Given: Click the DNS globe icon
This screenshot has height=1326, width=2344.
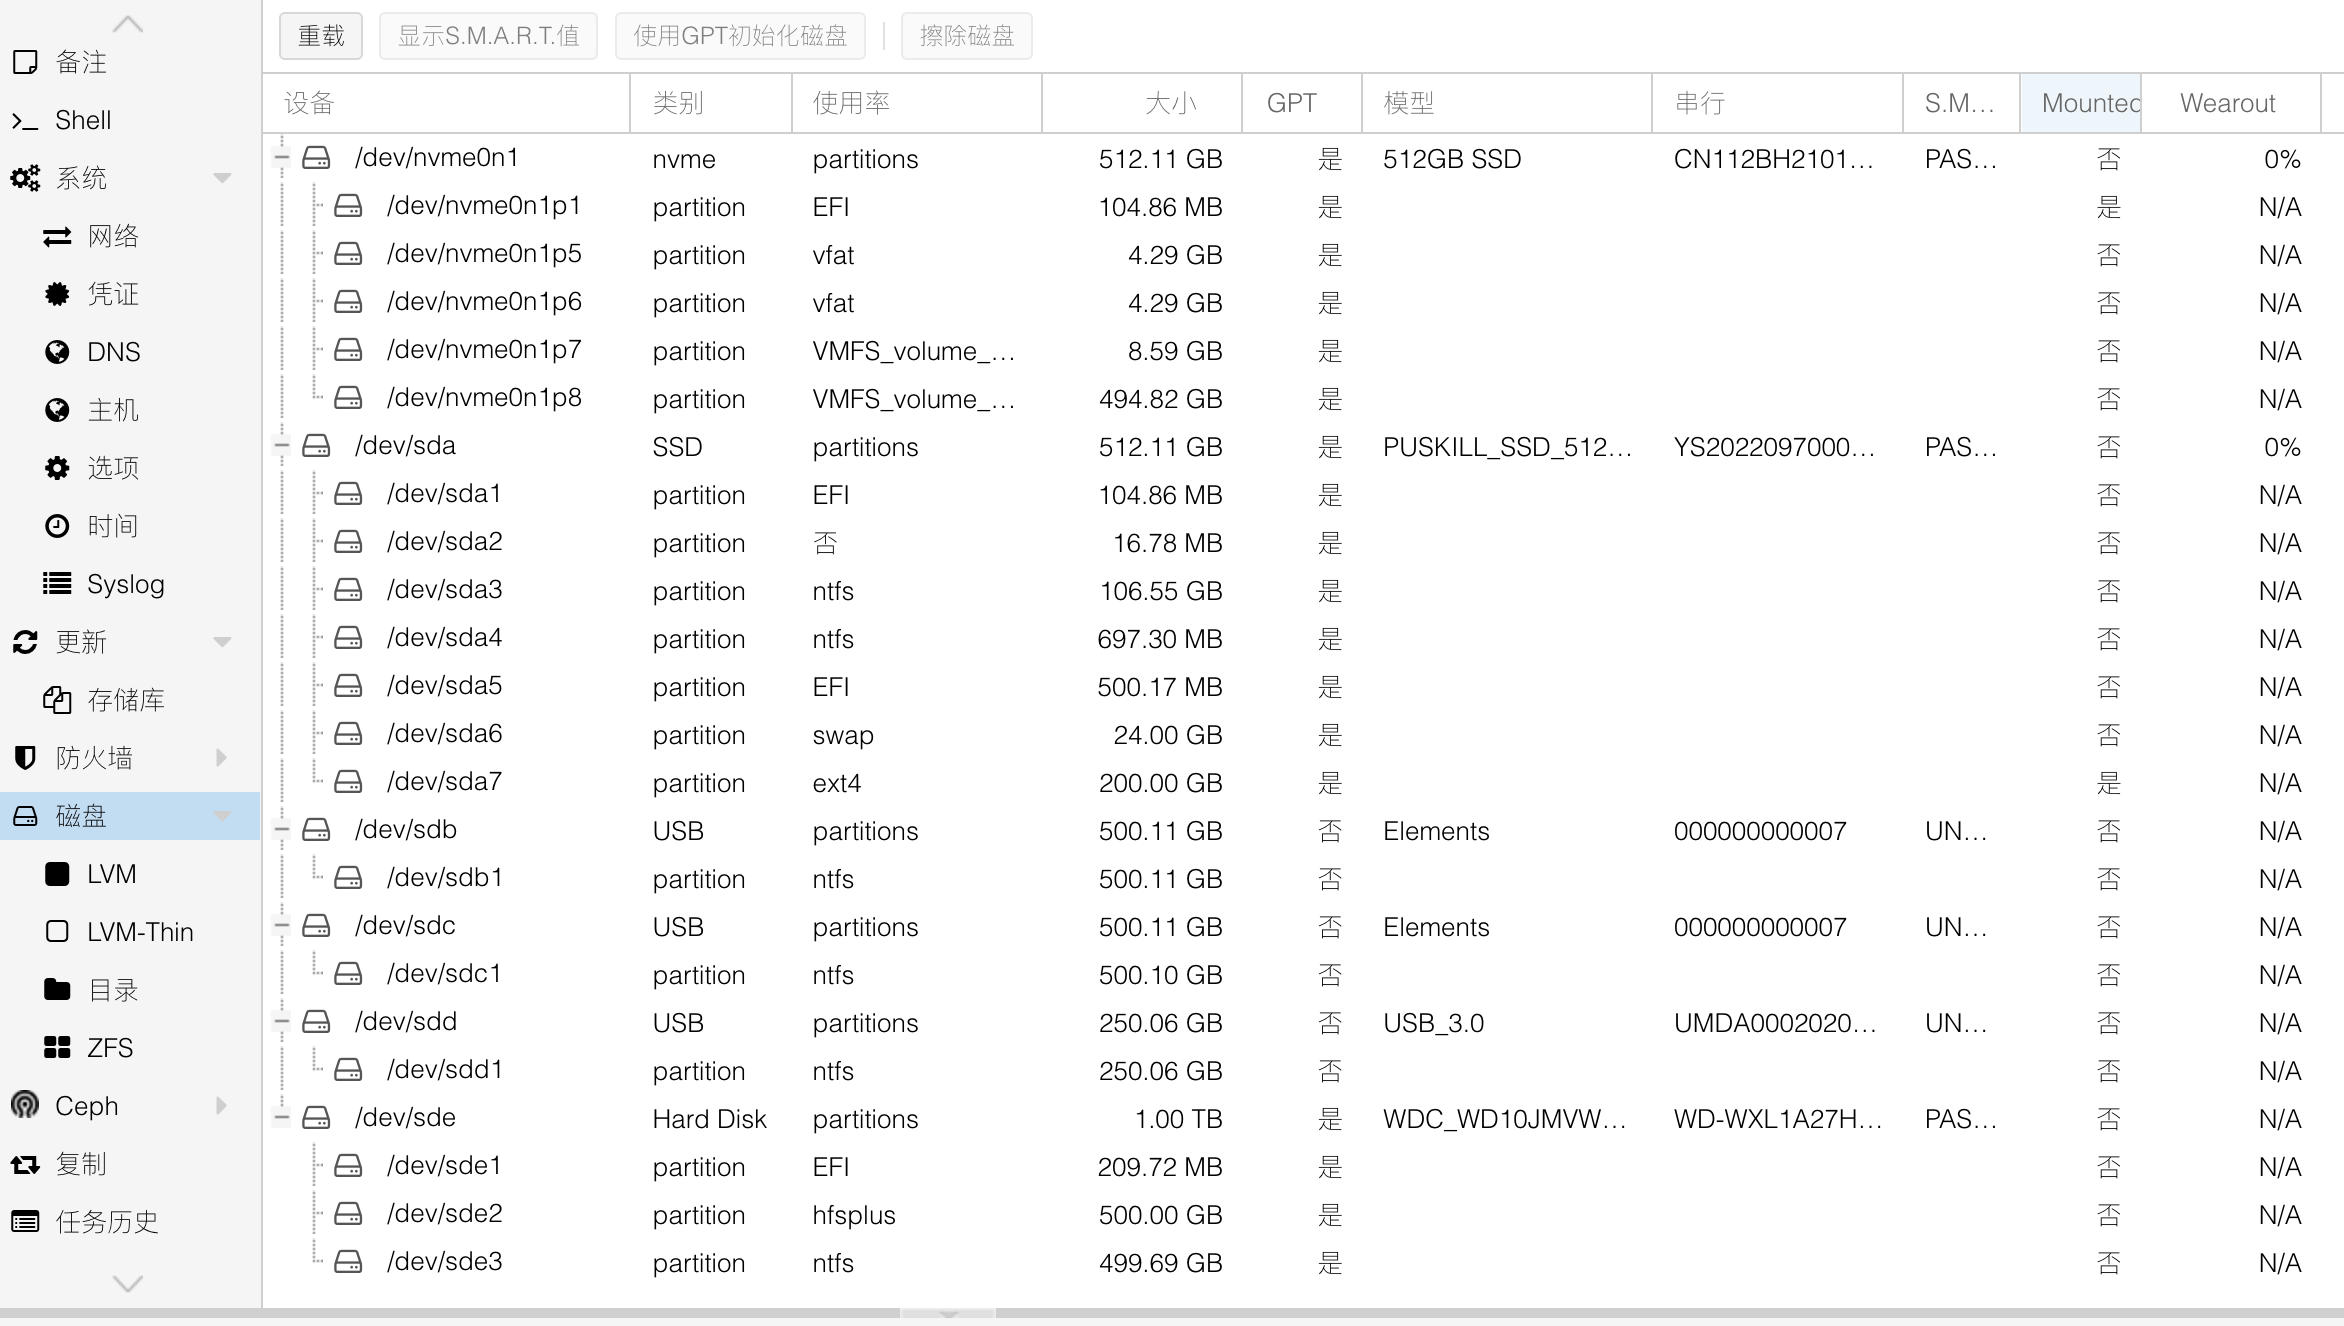Looking at the screenshot, I should tap(57, 352).
